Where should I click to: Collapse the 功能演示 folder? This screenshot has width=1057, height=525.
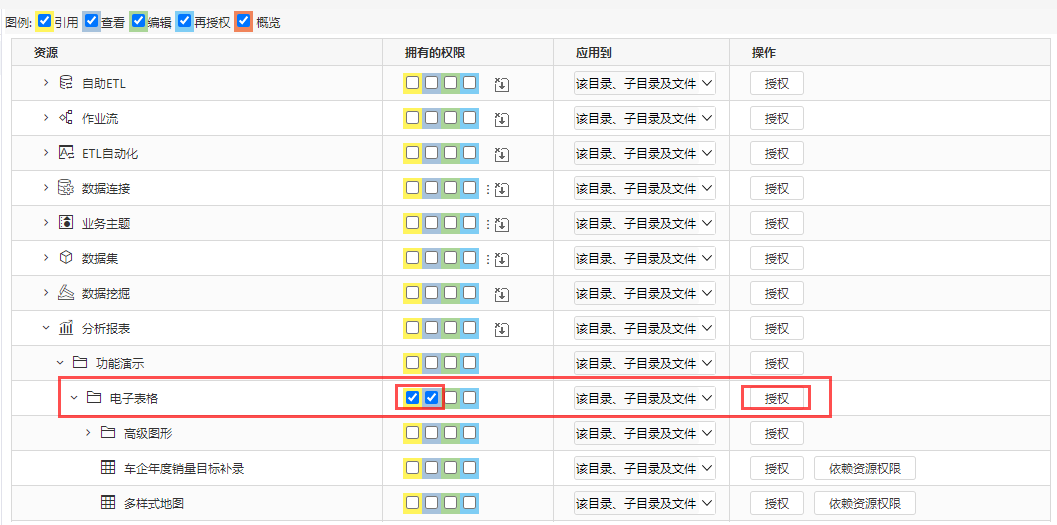click(60, 363)
